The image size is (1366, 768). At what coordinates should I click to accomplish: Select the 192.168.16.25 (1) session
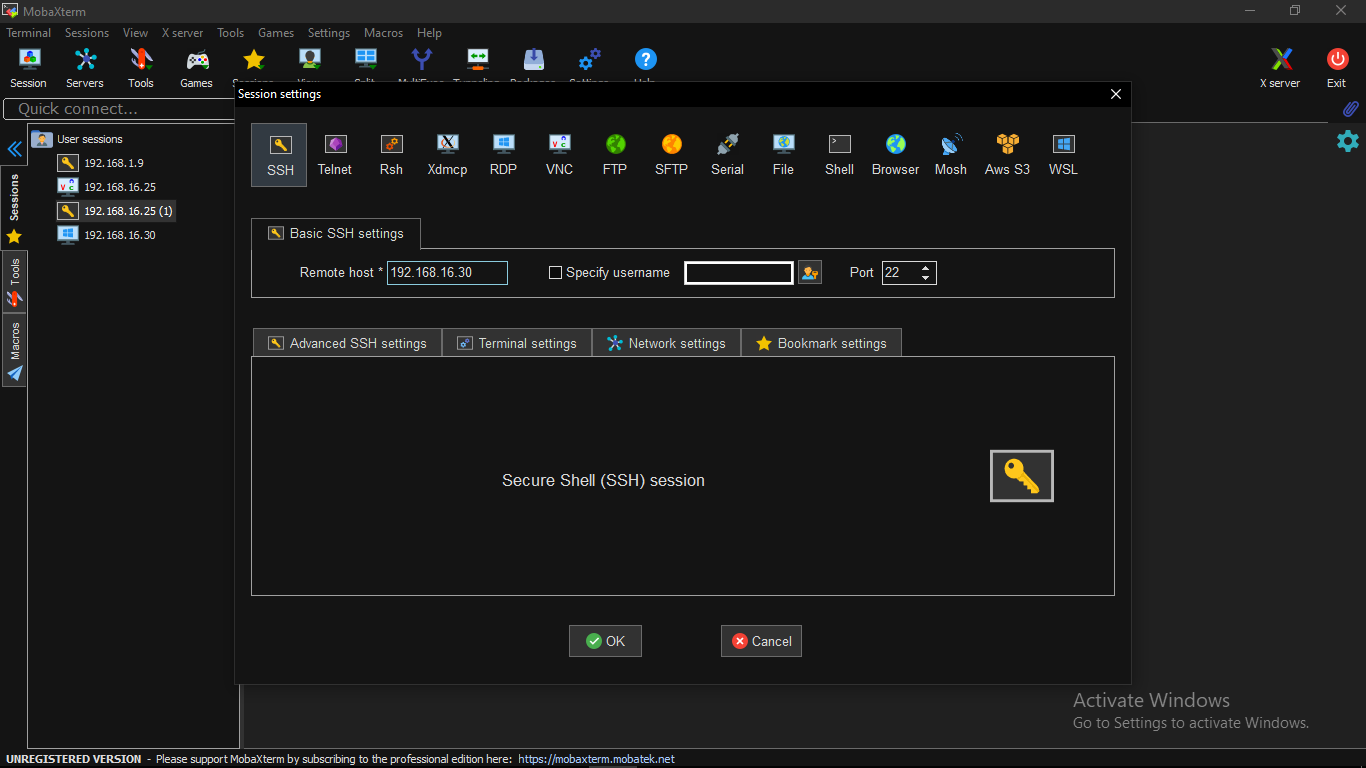click(116, 211)
